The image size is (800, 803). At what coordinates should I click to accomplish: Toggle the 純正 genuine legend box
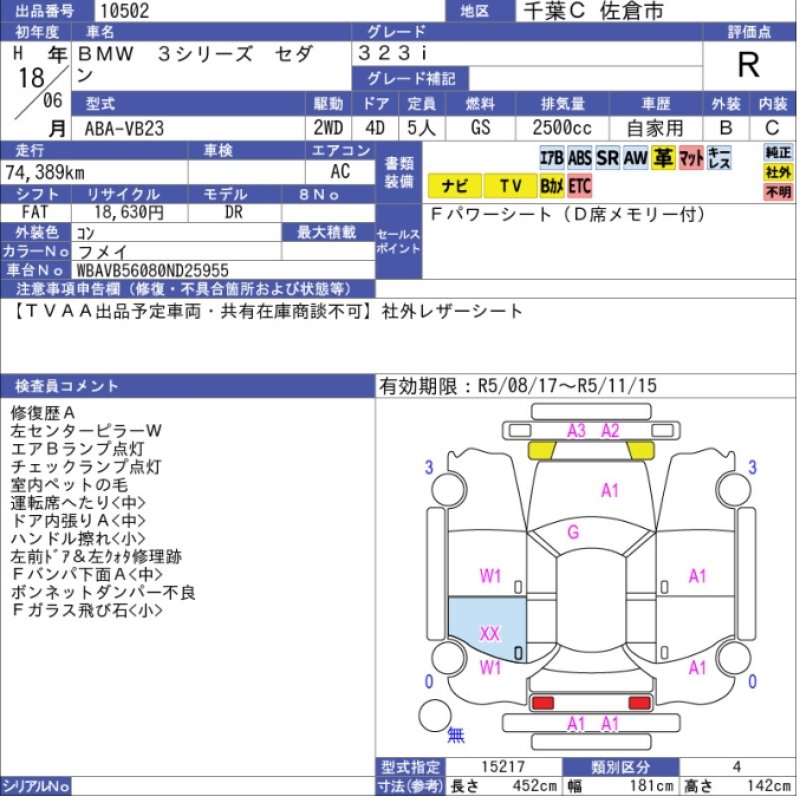778,152
